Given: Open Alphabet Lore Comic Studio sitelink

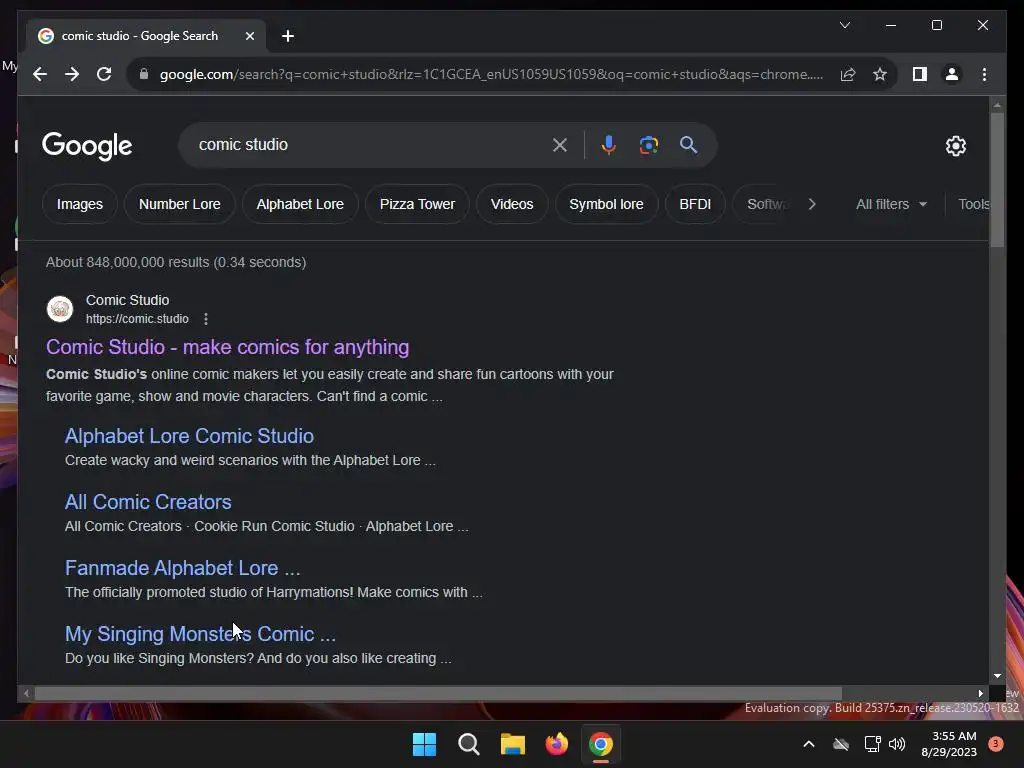Looking at the screenshot, I should pos(189,436).
